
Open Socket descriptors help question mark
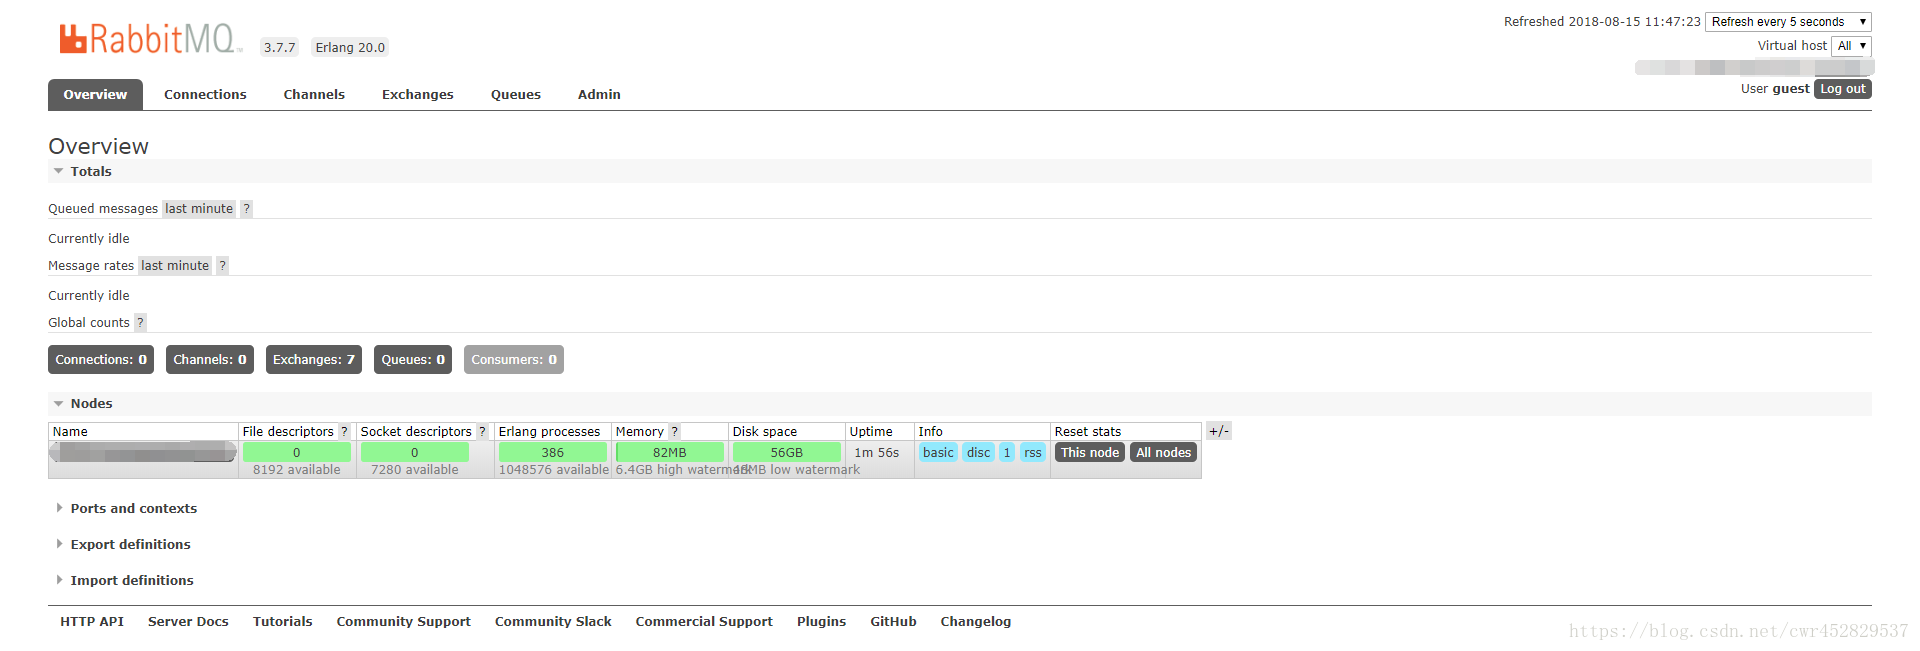pos(482,432)
